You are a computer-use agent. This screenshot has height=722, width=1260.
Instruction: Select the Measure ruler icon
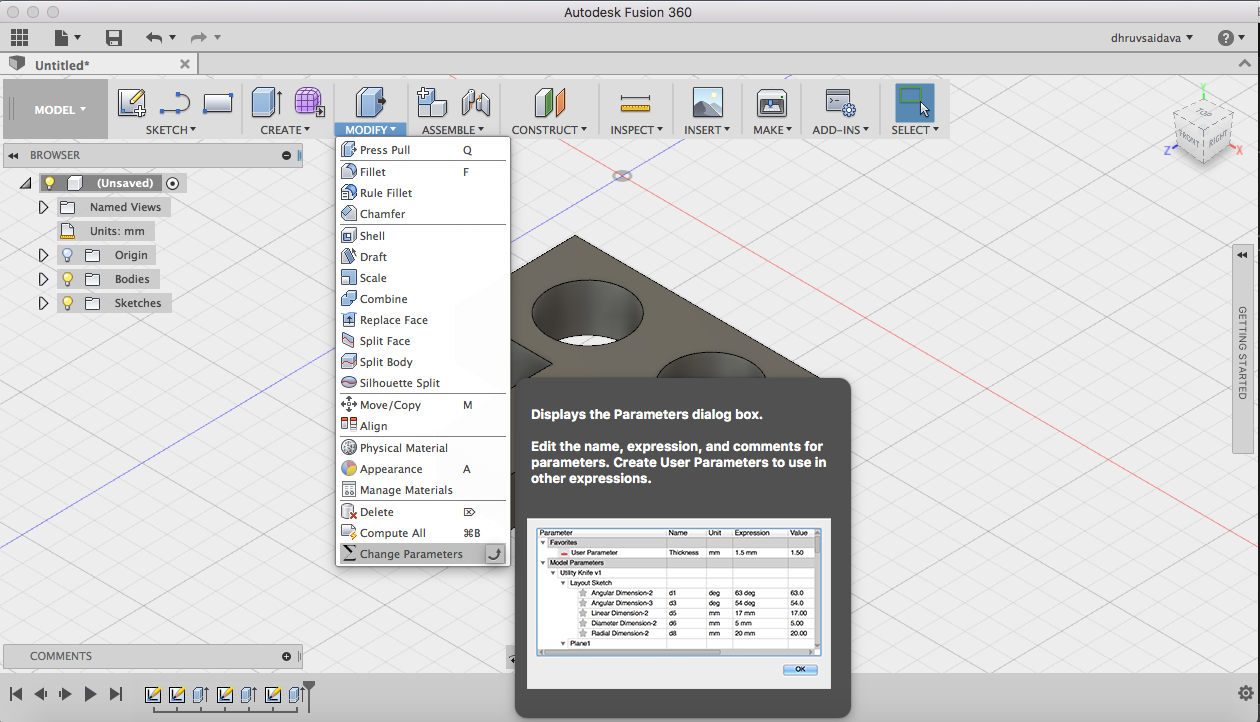(x=636, y=102)
